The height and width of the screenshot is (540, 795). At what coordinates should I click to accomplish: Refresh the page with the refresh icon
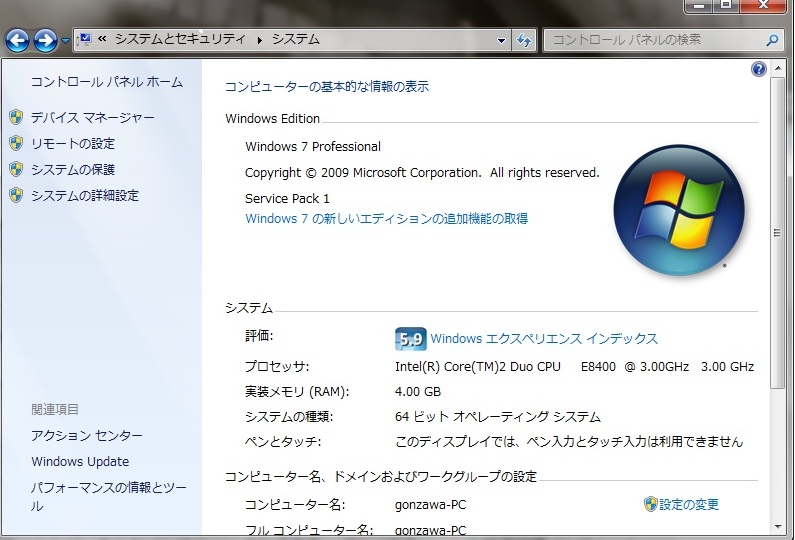[x=524, y=40]
